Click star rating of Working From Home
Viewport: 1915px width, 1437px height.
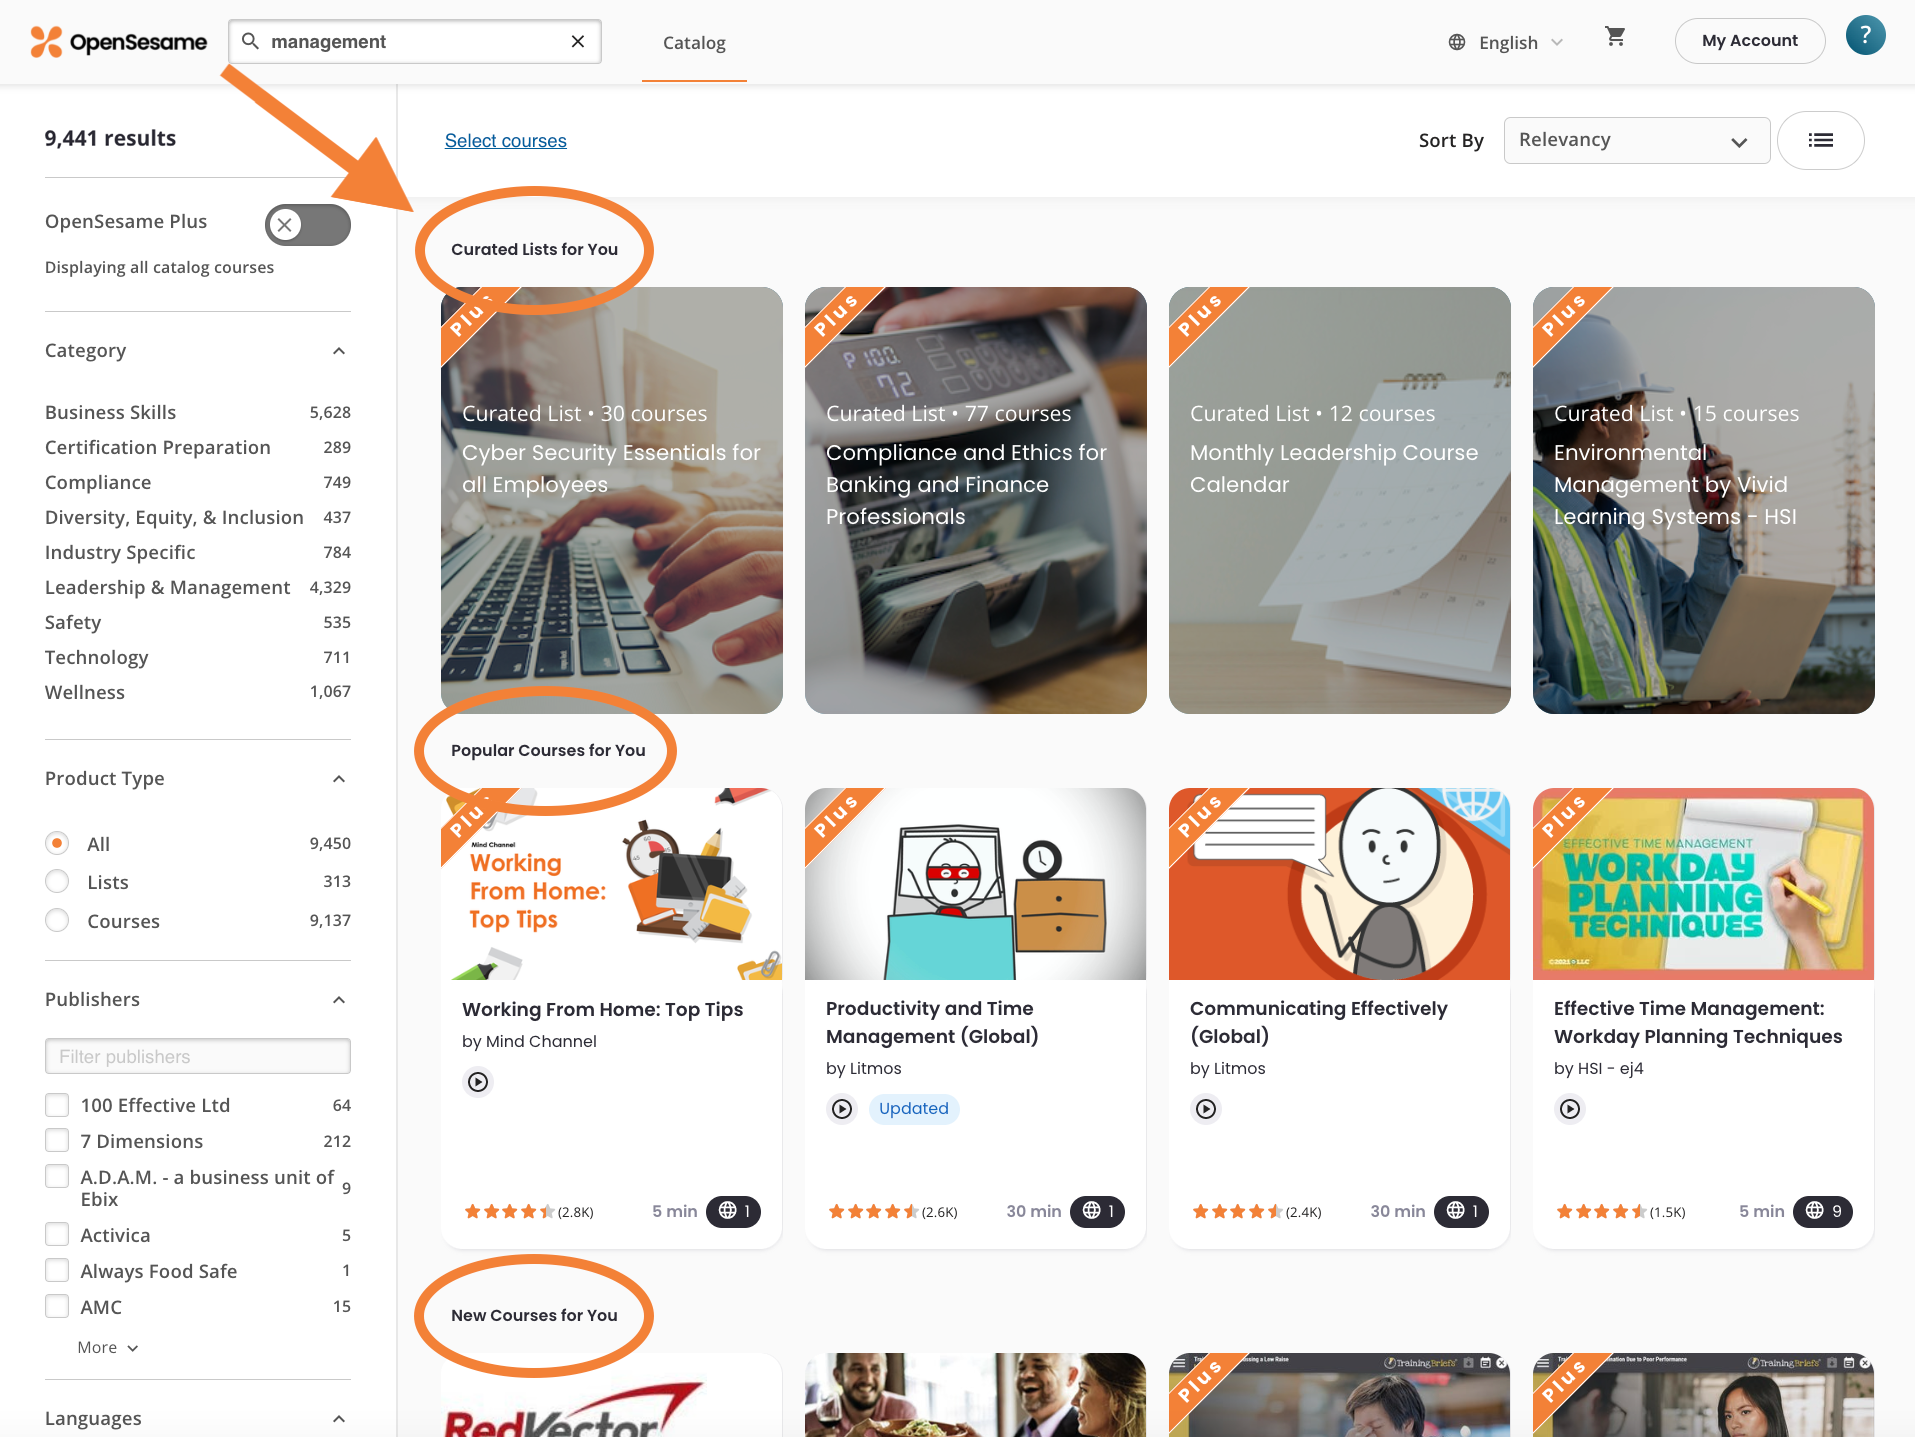click(510, 1212)
